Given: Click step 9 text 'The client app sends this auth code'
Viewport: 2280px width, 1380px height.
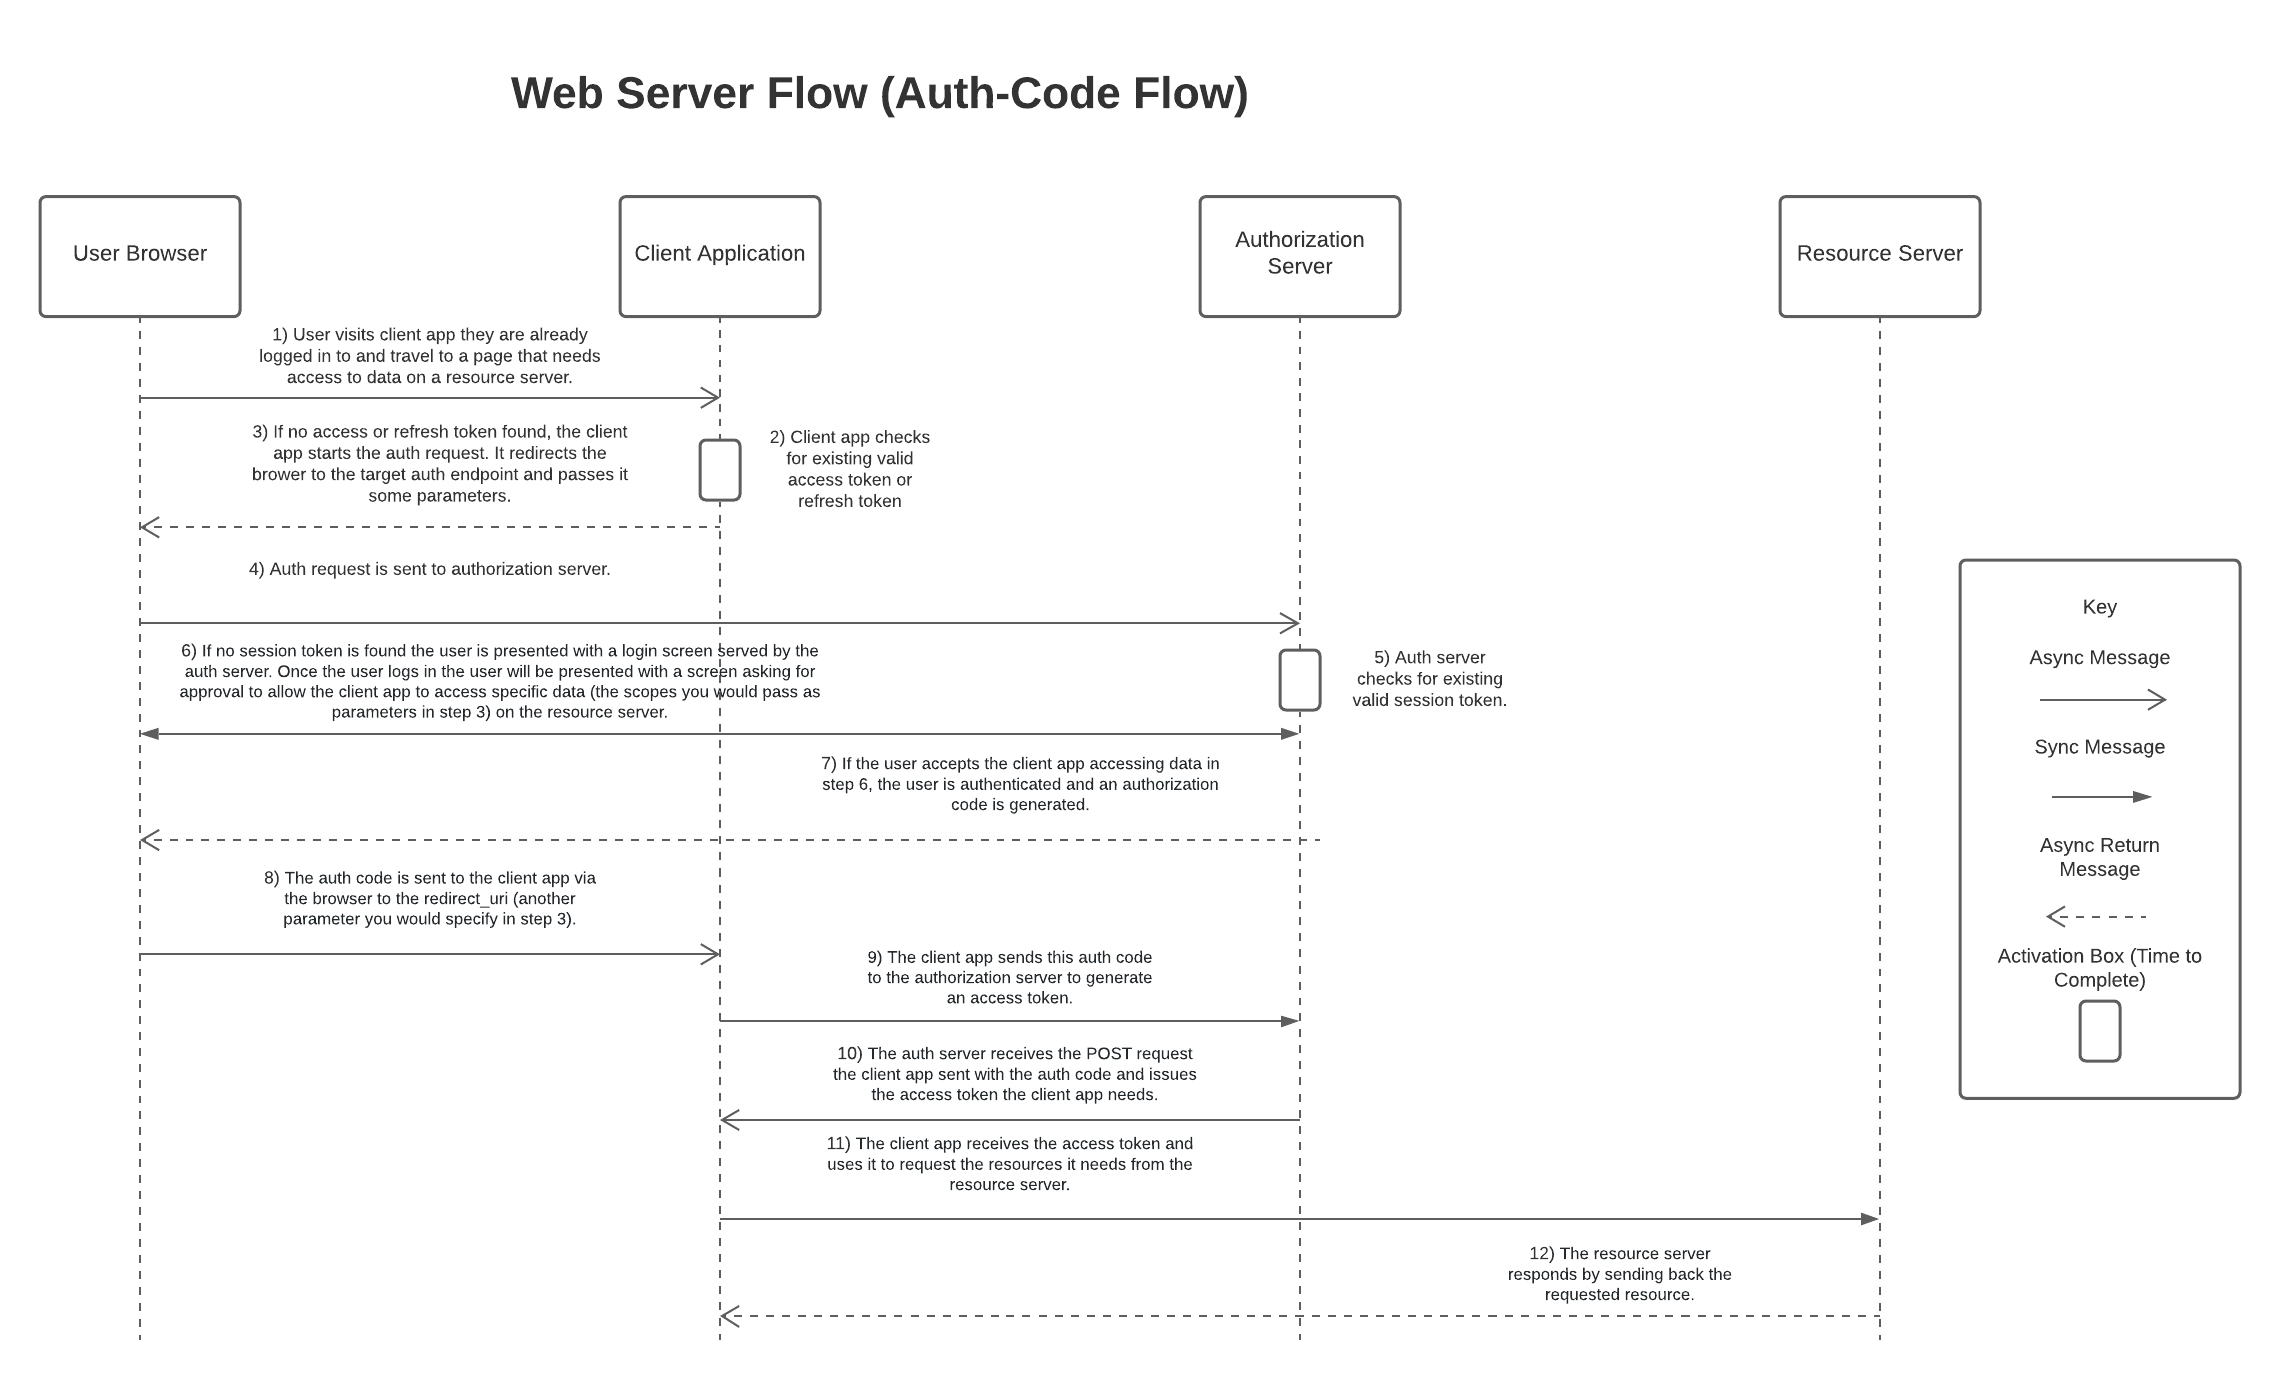Looking at the screenshot, I should point(1010,977).
